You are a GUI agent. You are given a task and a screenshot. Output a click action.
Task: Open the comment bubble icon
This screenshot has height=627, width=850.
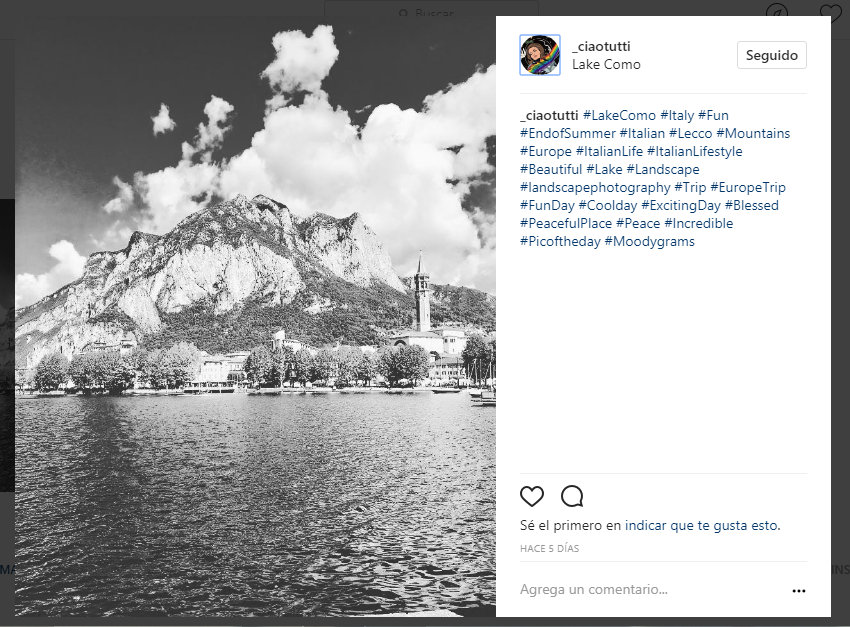572,496
